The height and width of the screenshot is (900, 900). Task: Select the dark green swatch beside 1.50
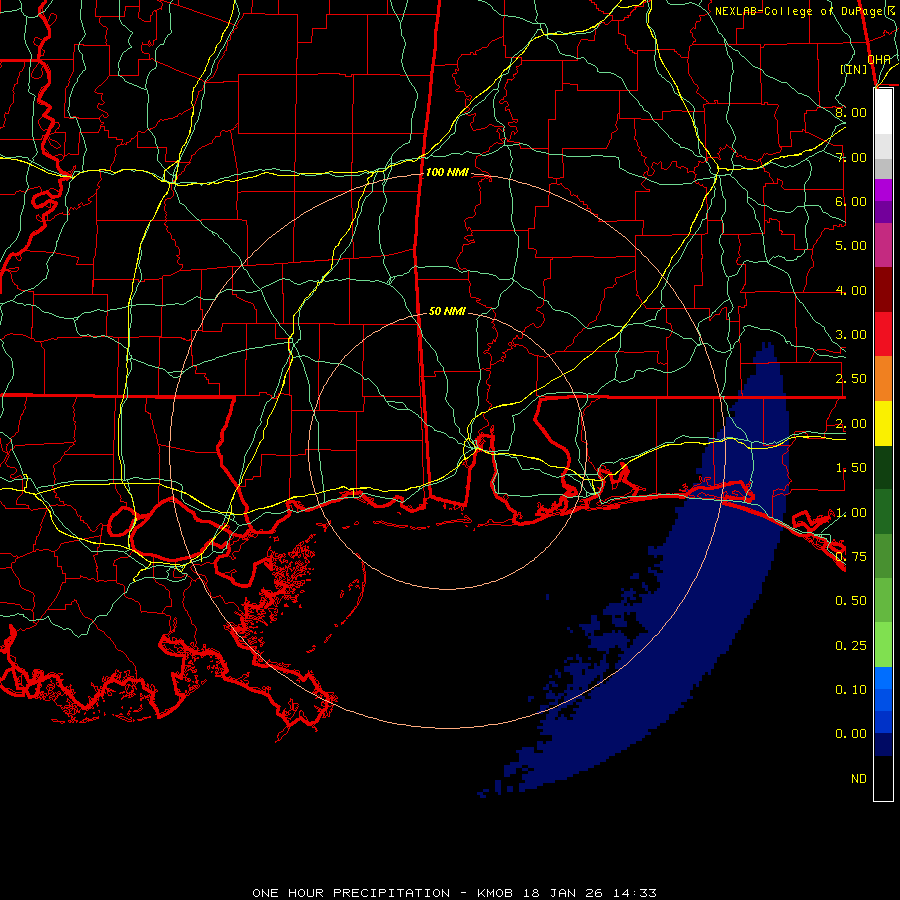point(883,467)
